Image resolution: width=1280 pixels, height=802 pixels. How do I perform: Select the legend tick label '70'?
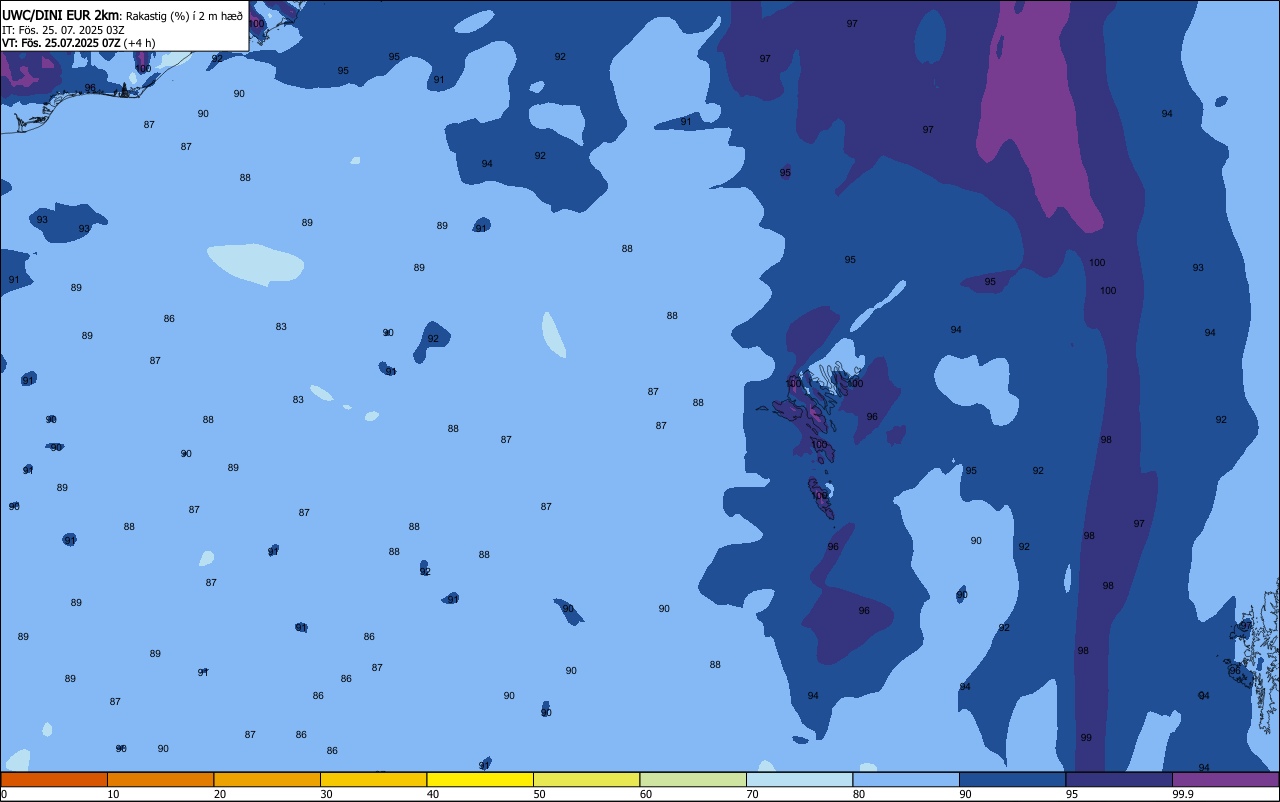pos(752,794)
